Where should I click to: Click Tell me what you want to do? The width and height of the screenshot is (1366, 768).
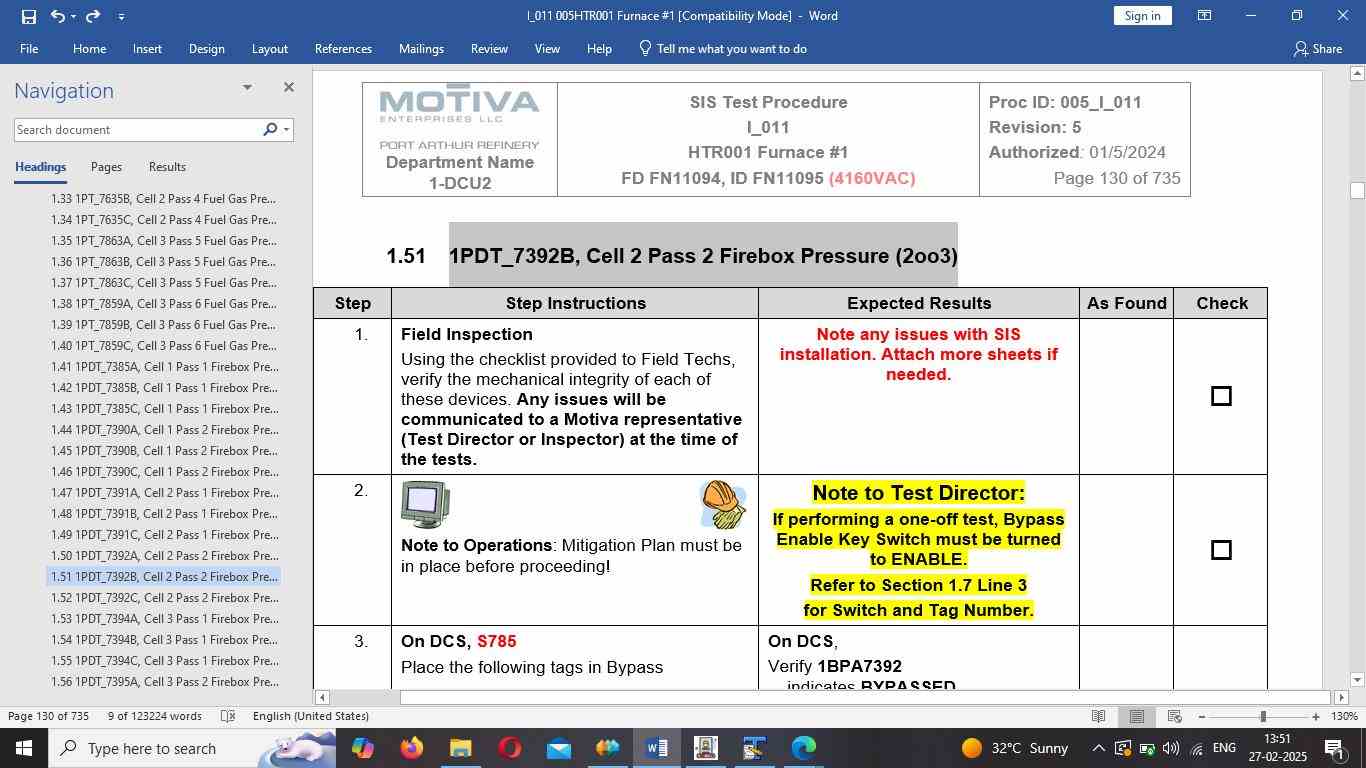(723, 49)
